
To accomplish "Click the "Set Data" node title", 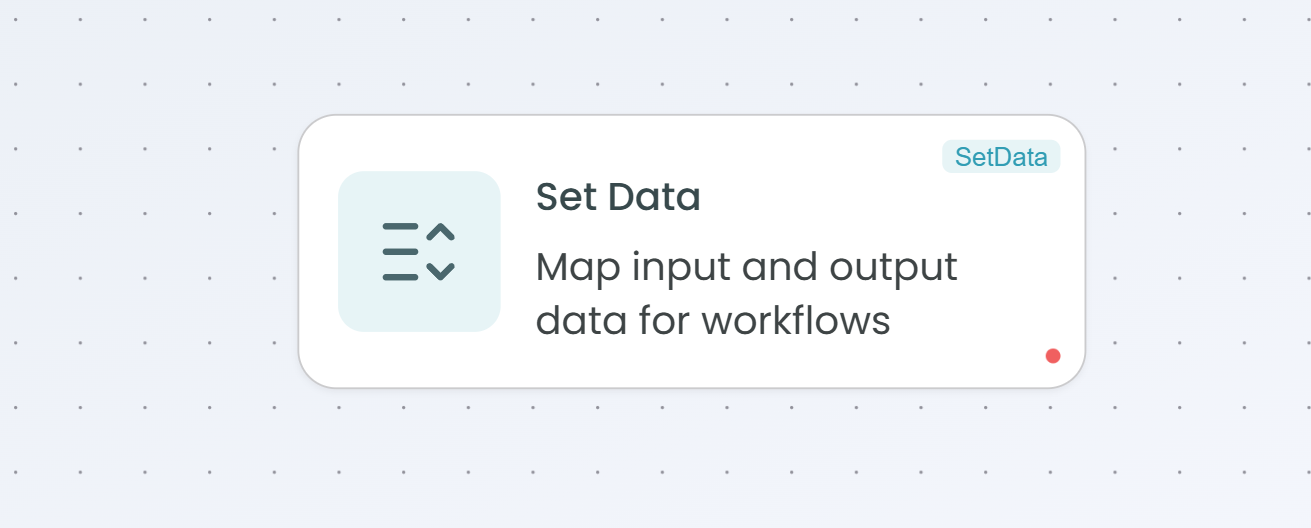I will point(618,198).
